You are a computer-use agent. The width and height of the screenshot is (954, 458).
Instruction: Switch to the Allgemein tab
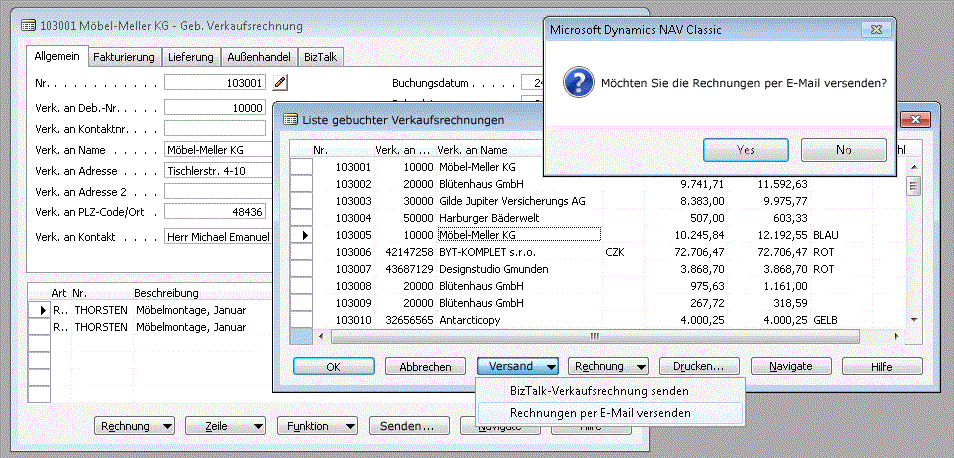pyautogui.click(x=57, y=56)
